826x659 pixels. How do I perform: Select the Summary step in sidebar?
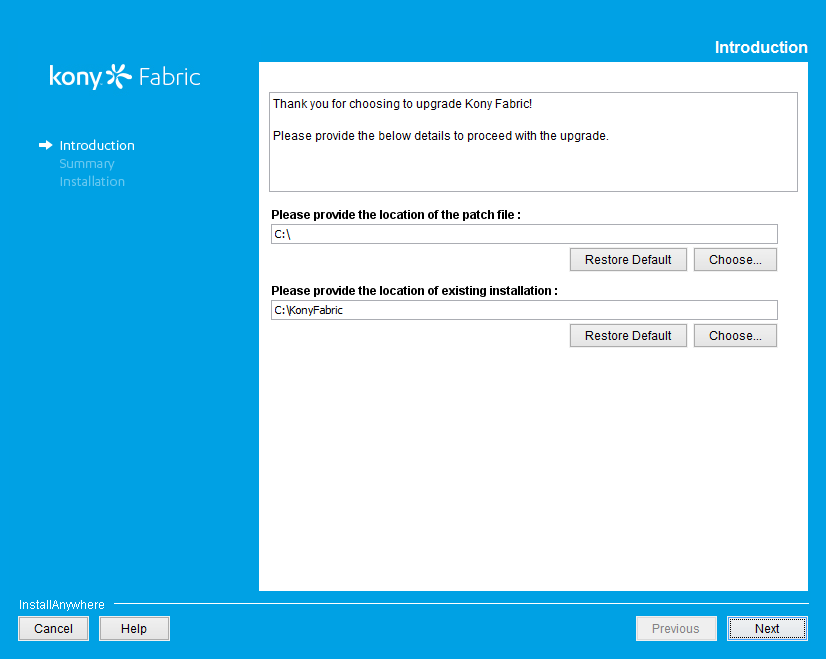tap(86, 163)
